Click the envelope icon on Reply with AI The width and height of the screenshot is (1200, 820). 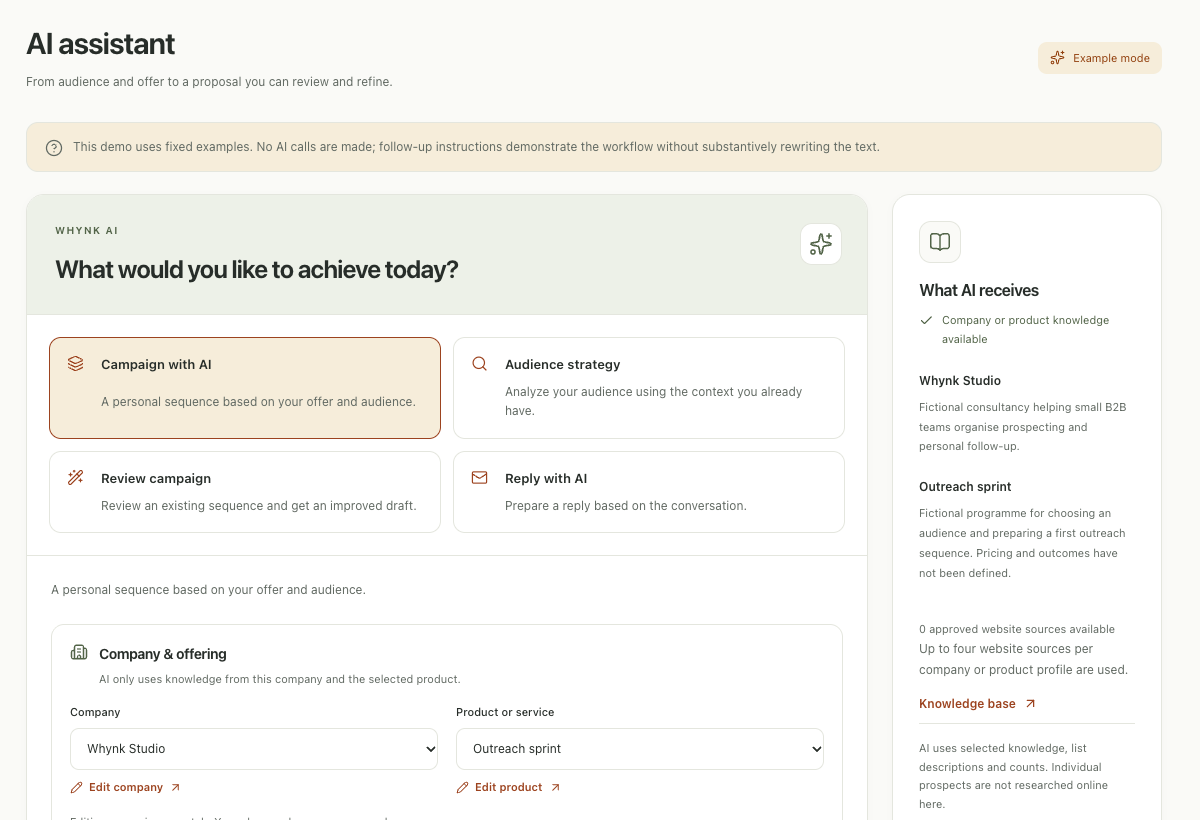pyautogui.click(x=480, y=478)
